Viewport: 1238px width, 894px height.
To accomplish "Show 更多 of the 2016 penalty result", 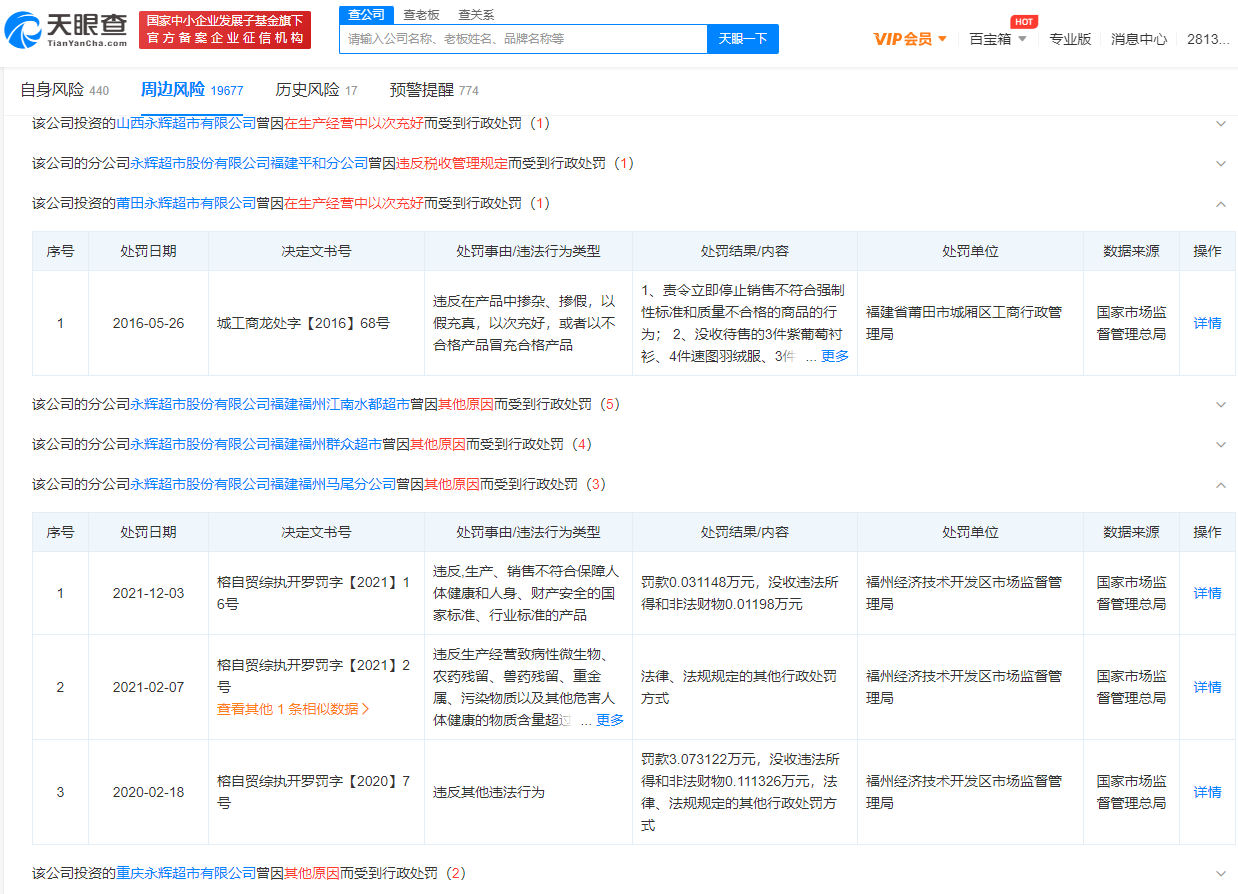I will 835,356.
